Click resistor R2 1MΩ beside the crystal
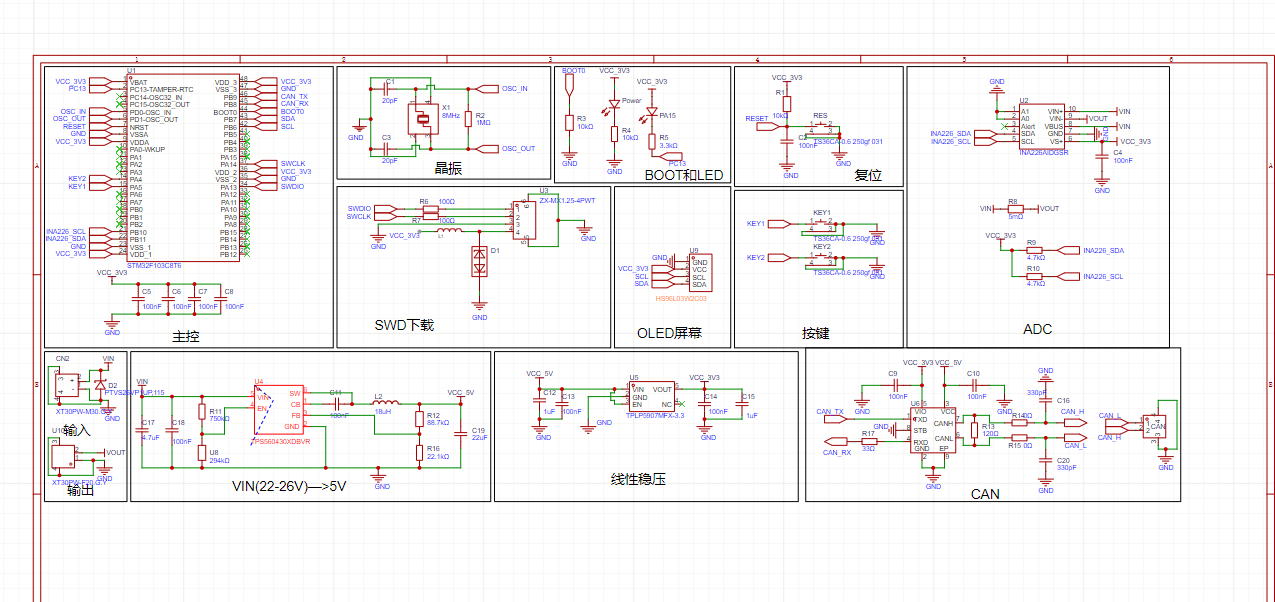Image resolution: width=1275 pixels, height=602 pixels. [x=468, y=119]
